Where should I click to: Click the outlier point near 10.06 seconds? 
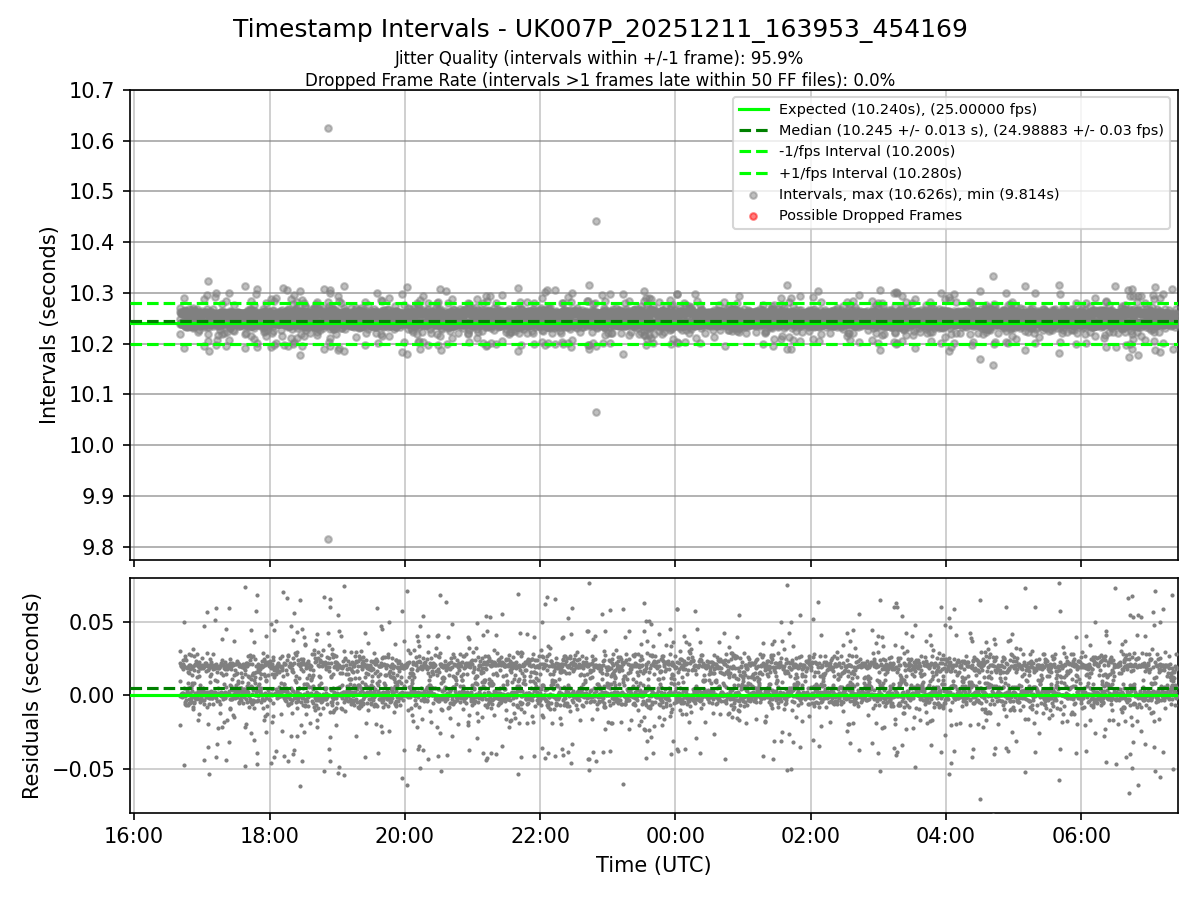596,412
